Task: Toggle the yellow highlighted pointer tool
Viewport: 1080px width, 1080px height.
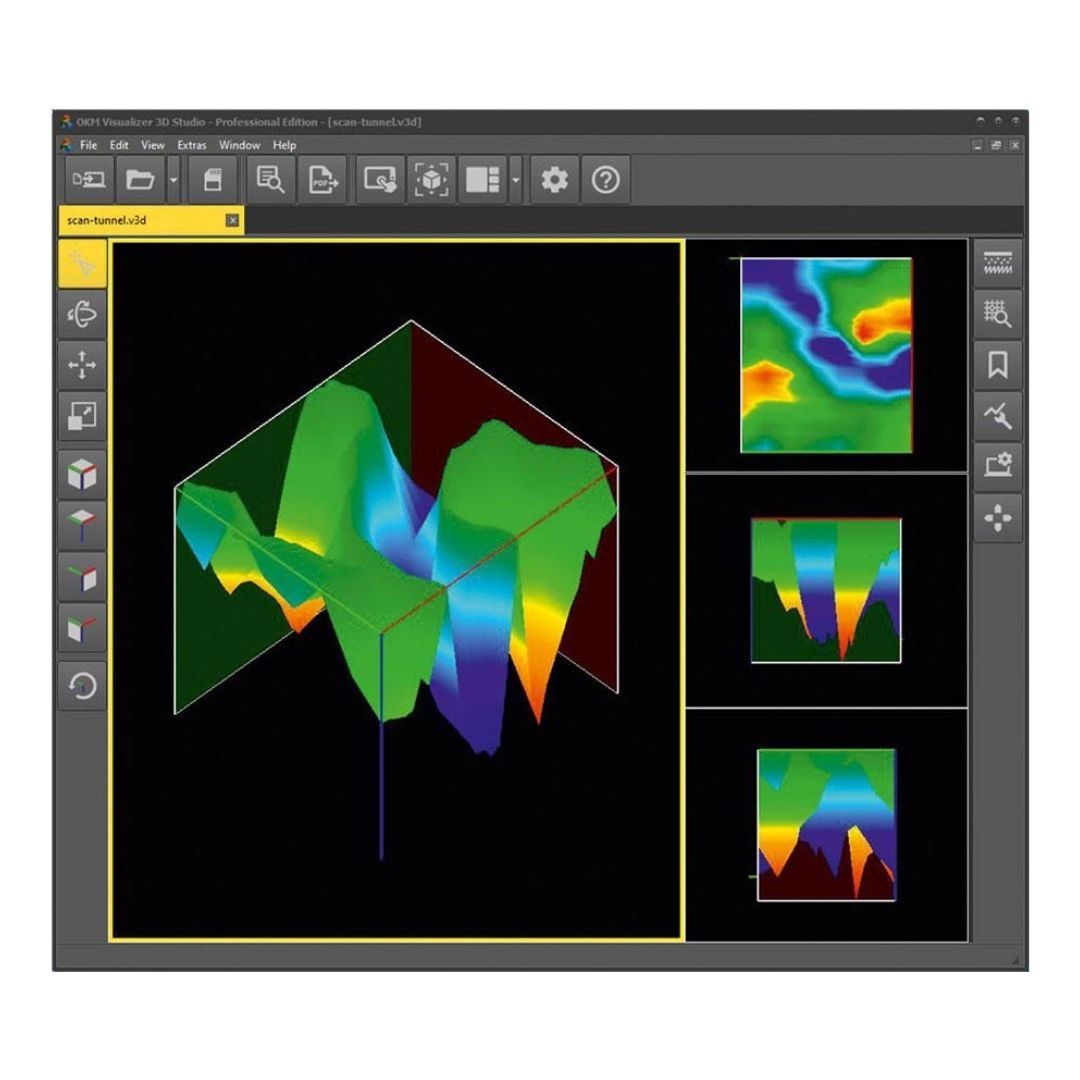Action: (82, 264)
